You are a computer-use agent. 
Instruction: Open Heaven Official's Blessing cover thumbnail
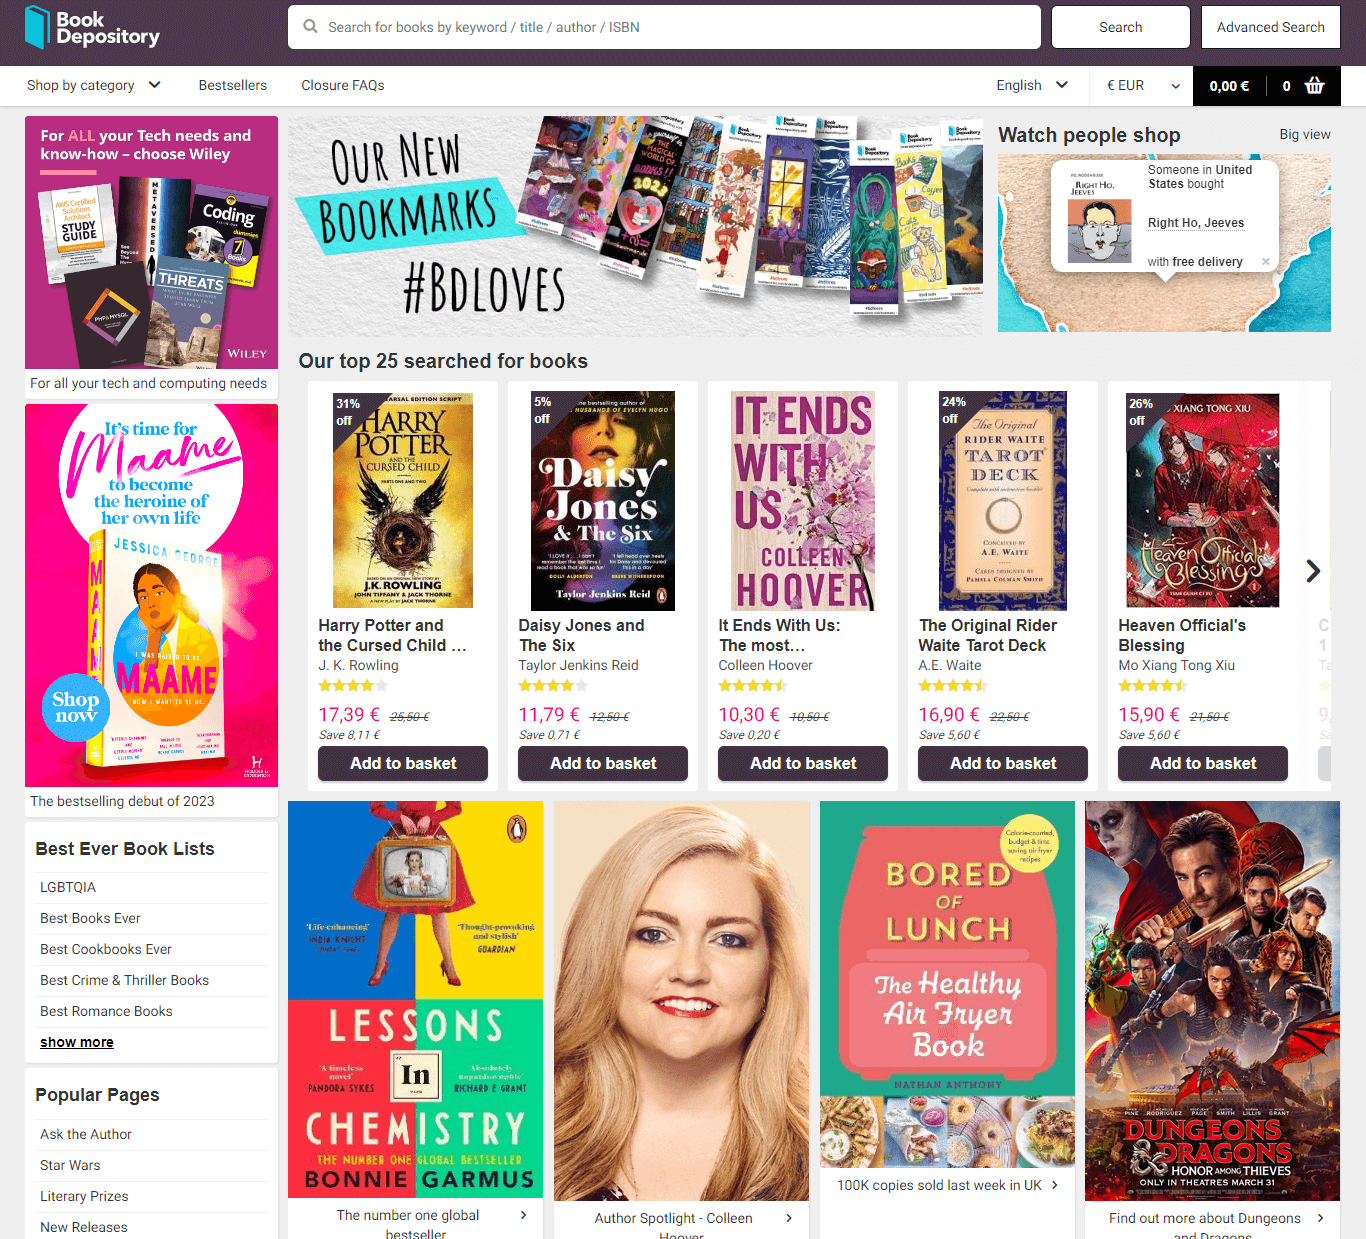[1202, 500]
